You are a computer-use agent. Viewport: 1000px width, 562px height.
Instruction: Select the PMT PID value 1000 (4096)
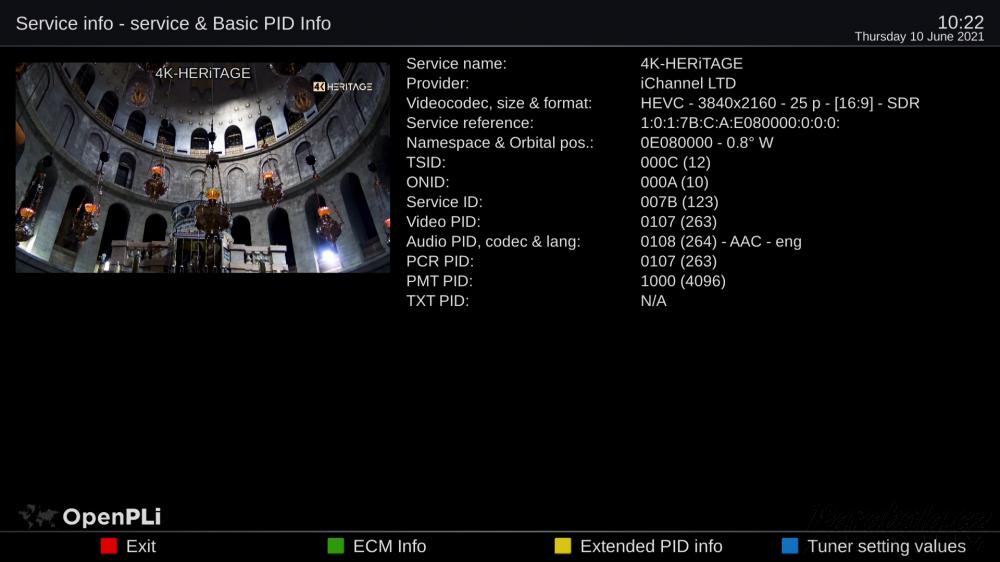coord(683,281)
